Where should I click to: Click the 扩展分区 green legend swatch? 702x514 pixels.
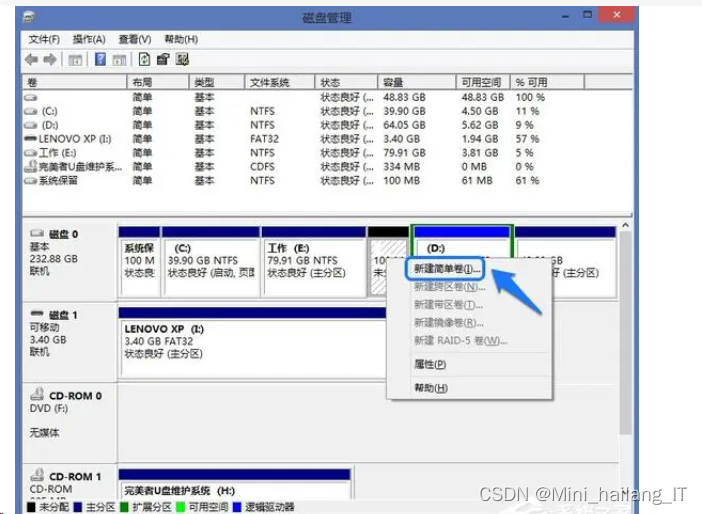click(124, 507)
